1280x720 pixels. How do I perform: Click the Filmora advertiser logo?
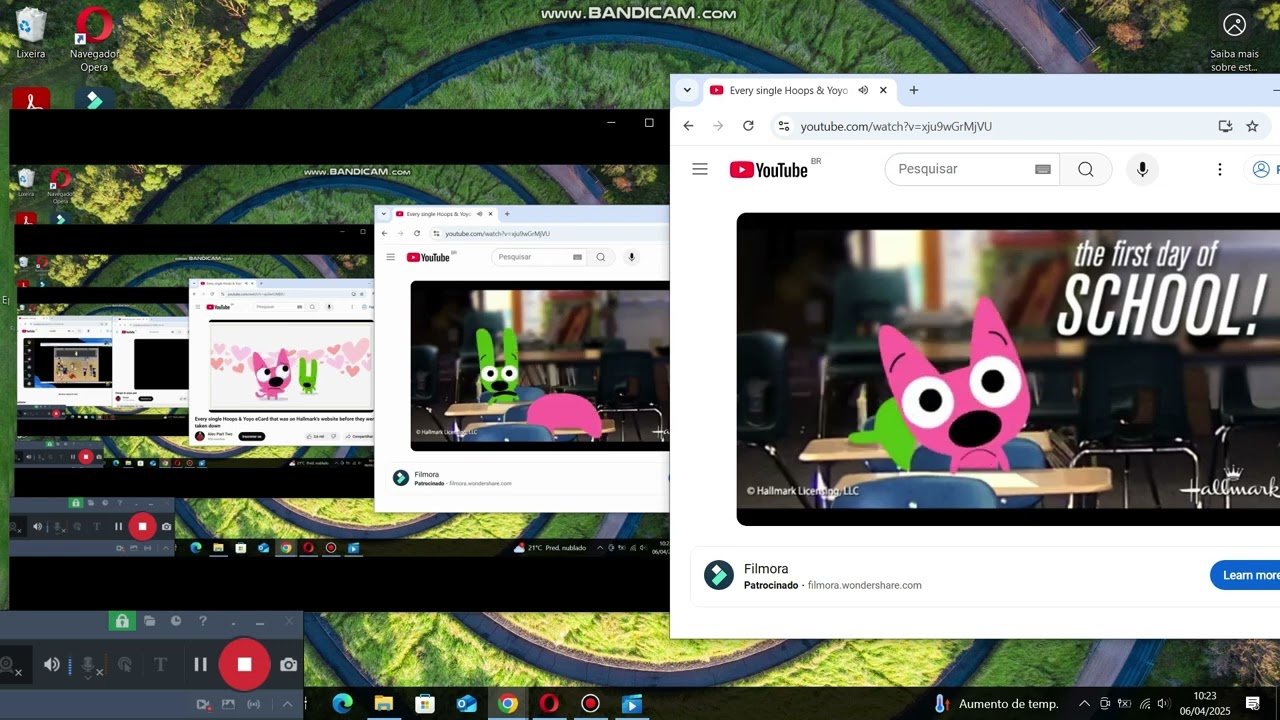click(x=719, y=575)
